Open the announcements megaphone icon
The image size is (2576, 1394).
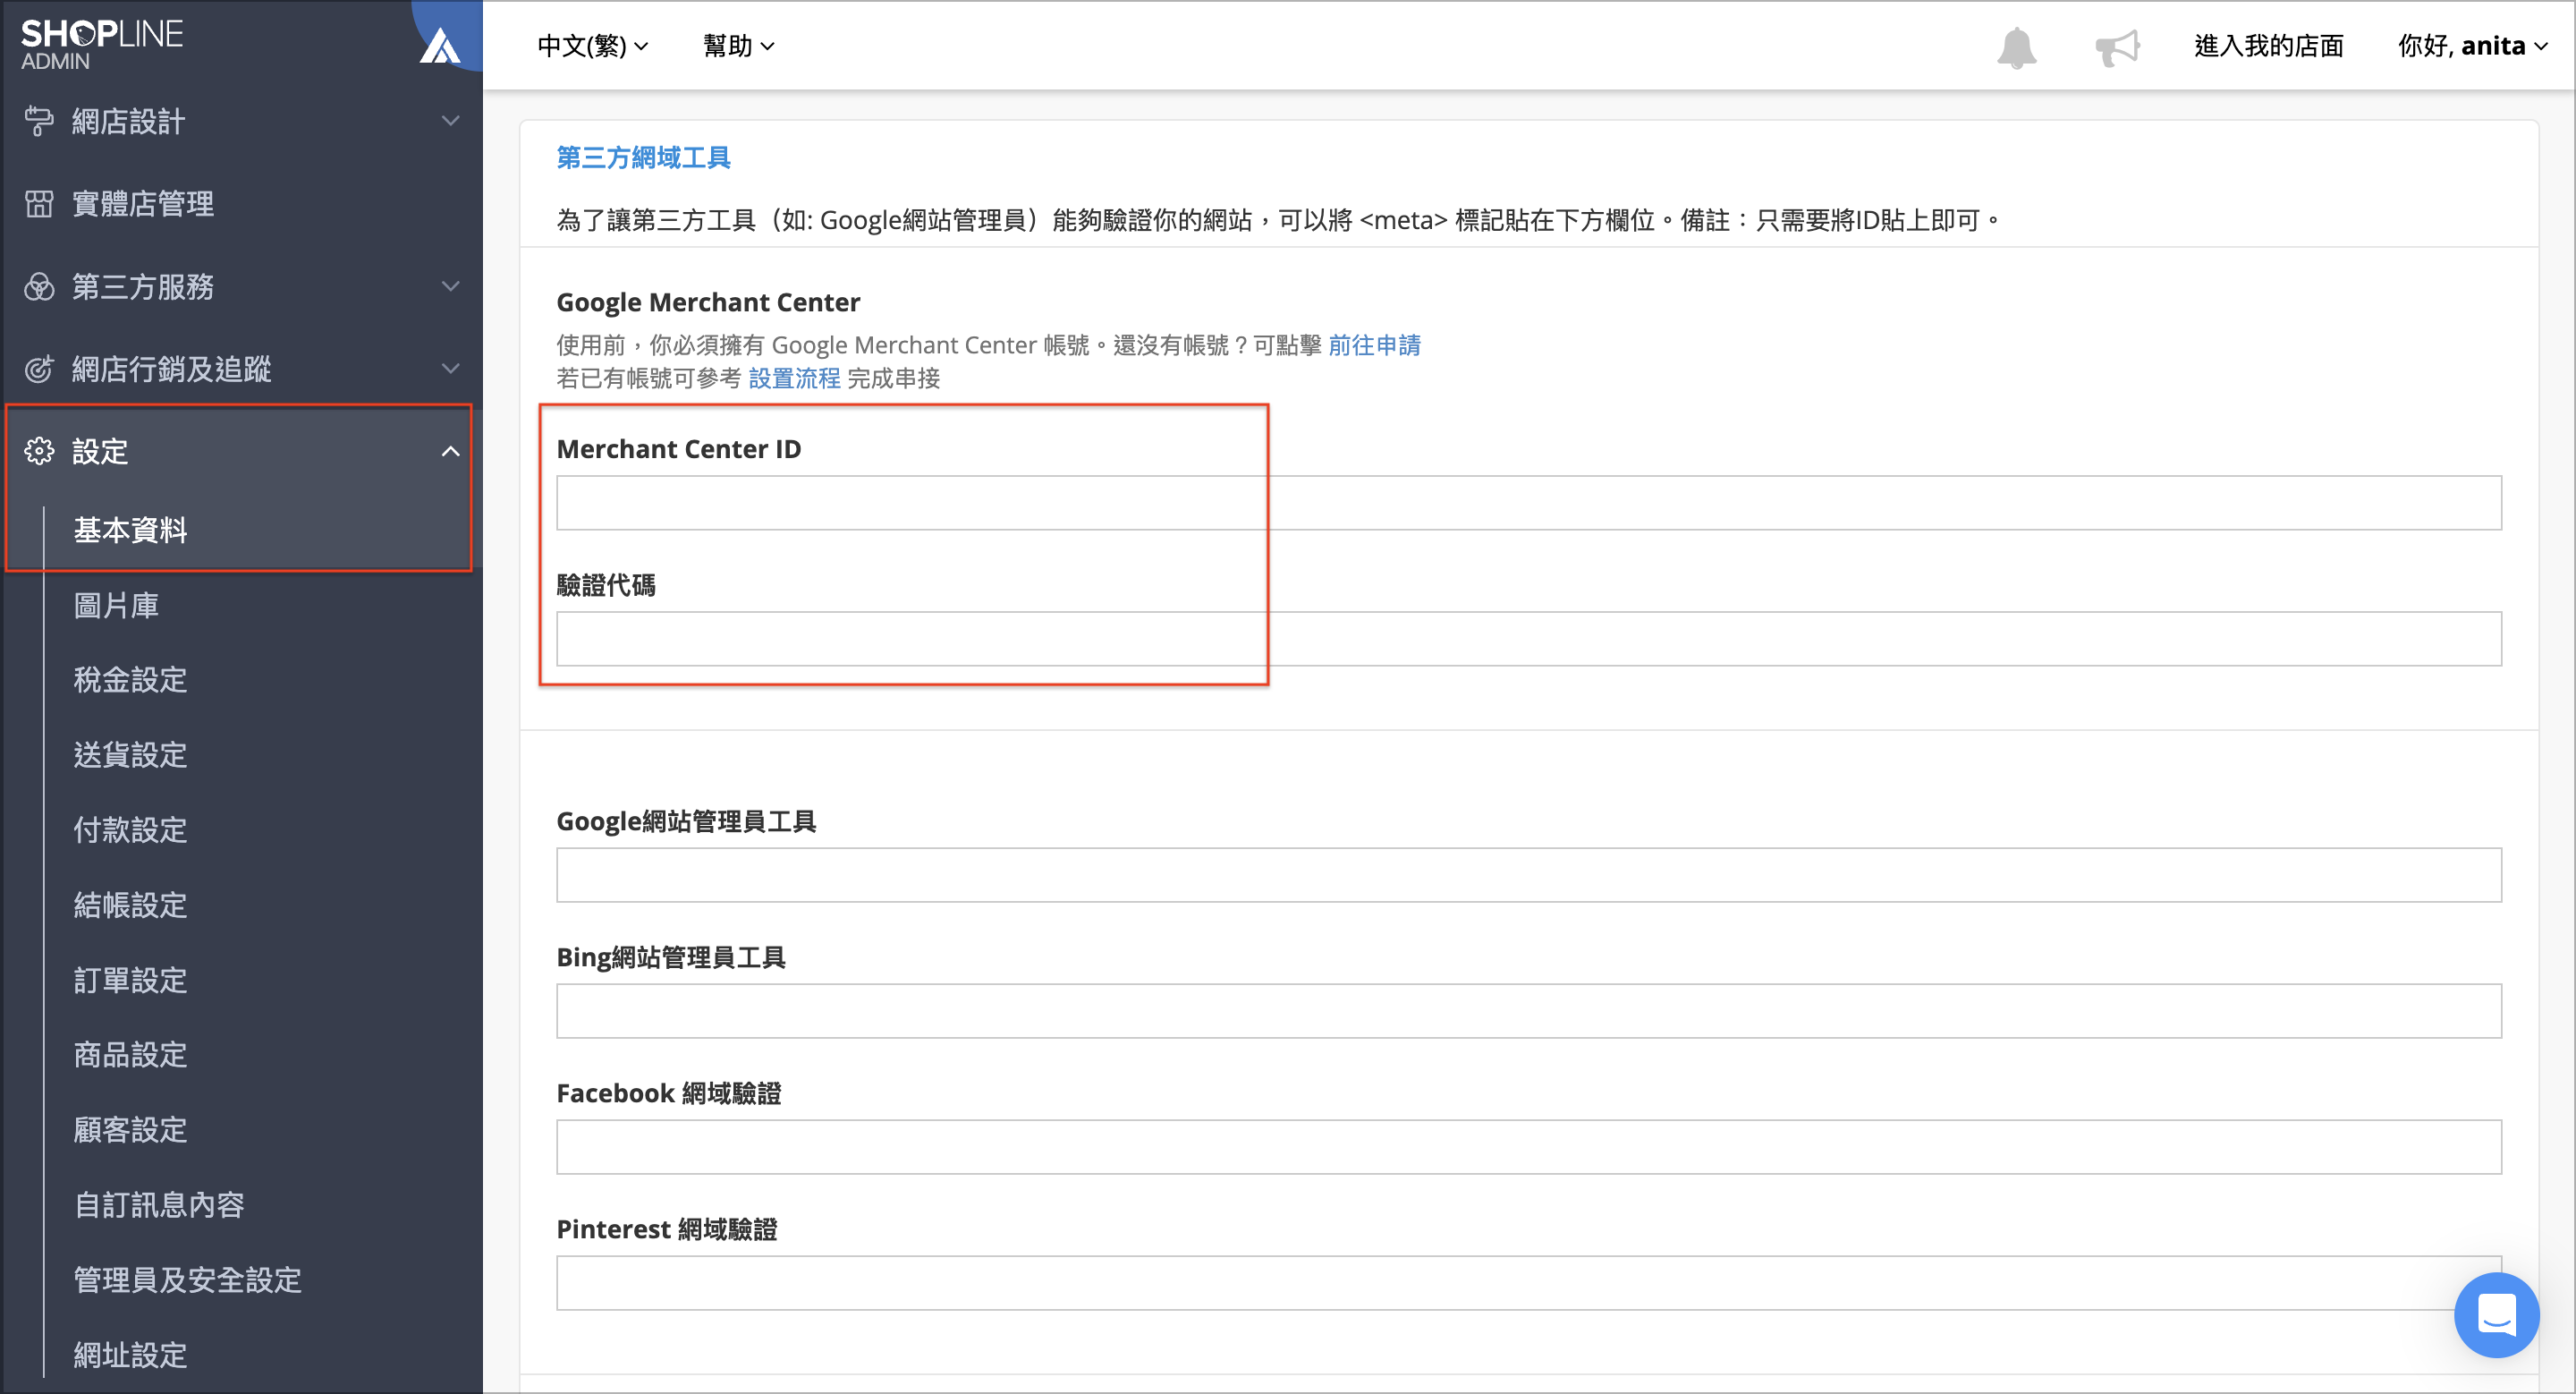tap(2117, 47)
